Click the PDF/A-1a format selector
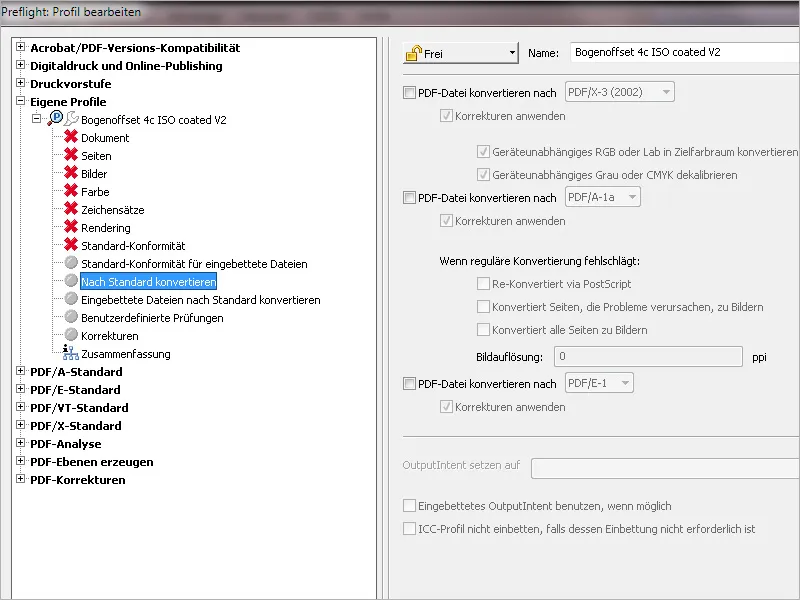Viewport: 800px width, 600px height. pos(605,197)
